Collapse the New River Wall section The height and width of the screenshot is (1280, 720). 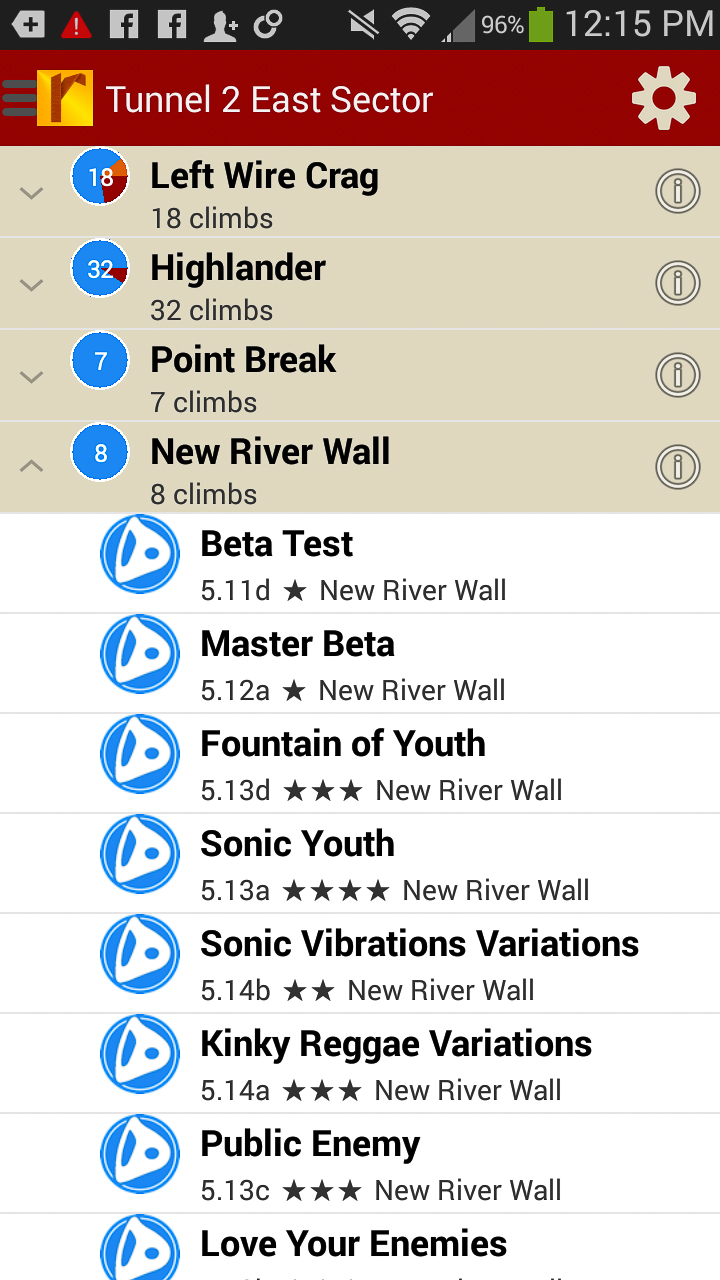32,465
